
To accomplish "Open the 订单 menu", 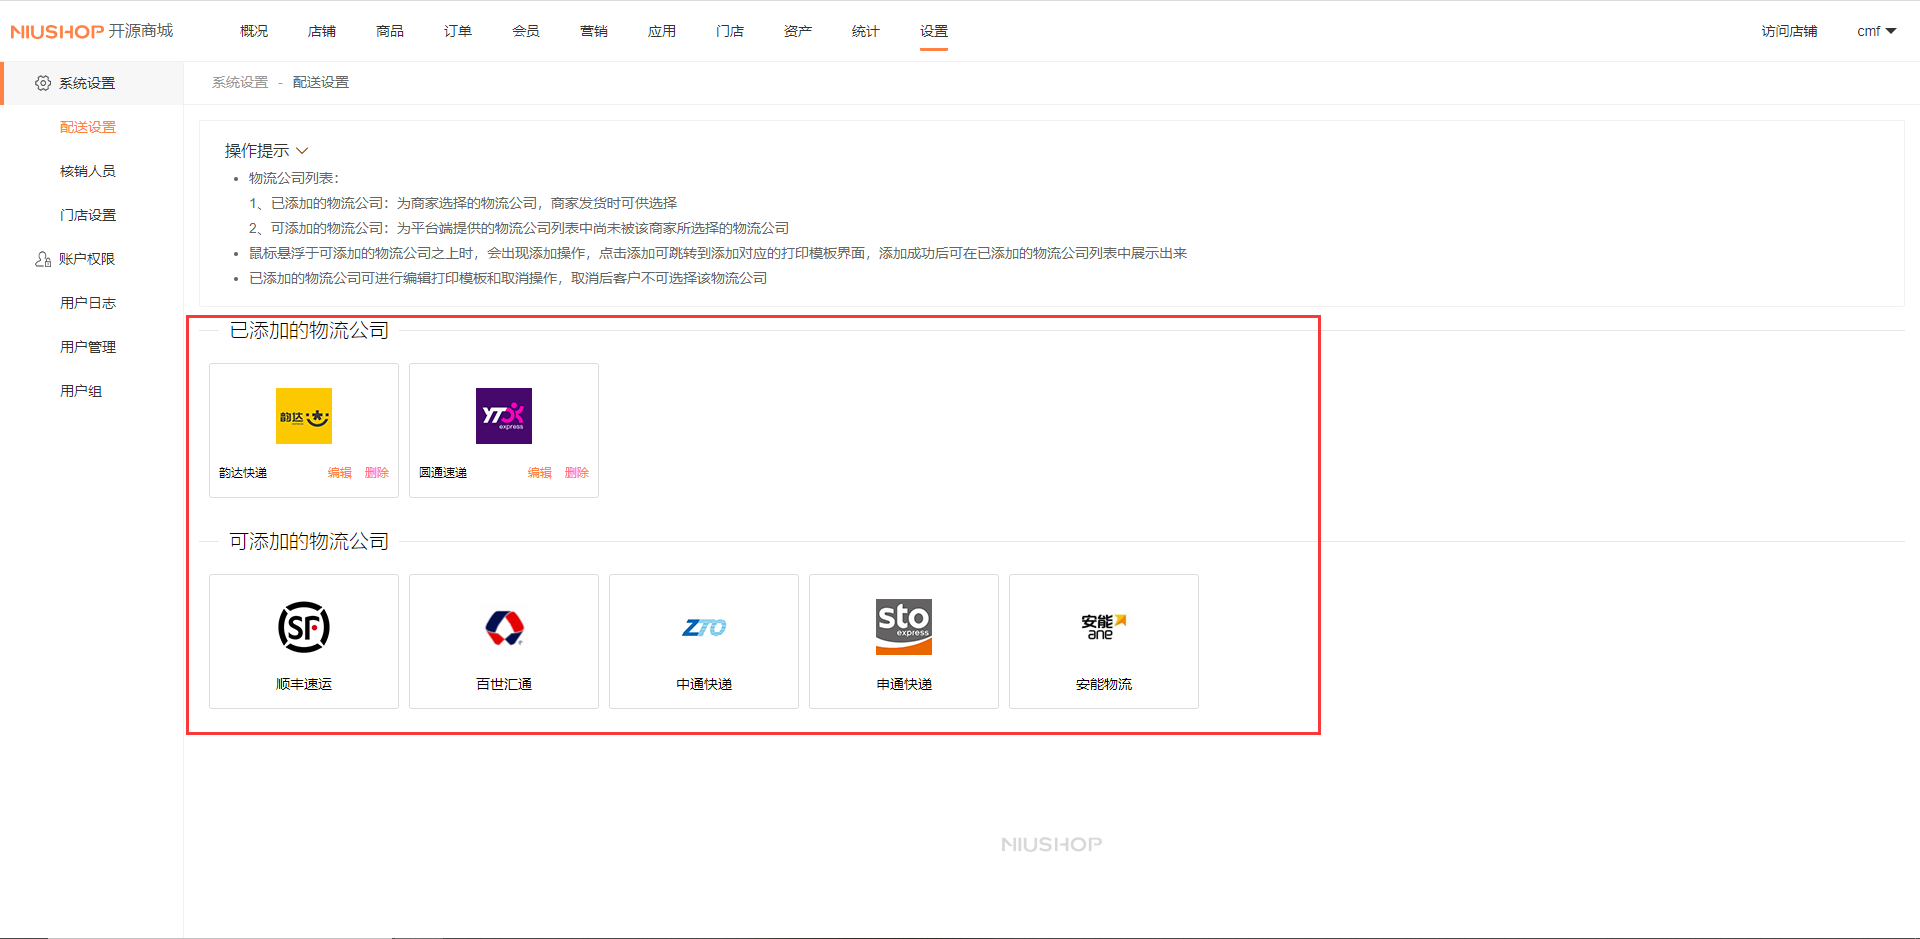I will [458, 31].
